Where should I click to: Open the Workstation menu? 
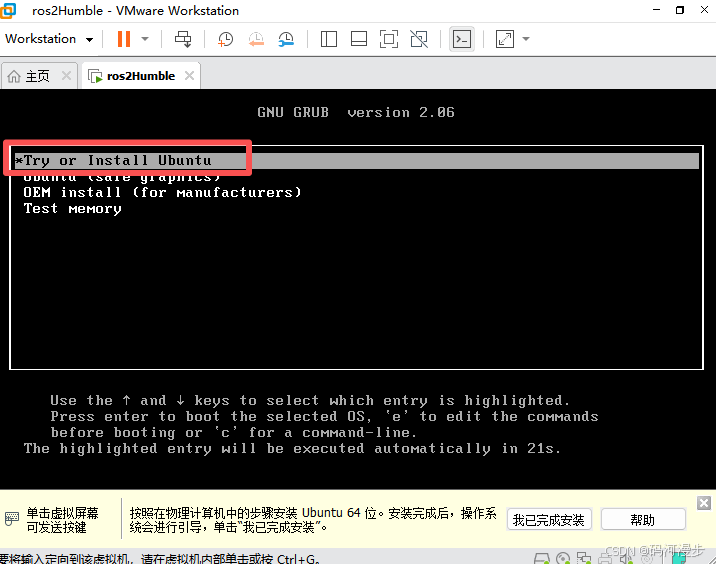(49, 39)
